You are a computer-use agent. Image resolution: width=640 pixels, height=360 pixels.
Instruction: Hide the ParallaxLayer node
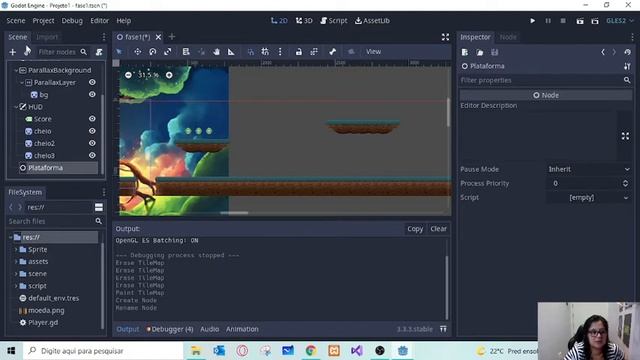tap(92, 82)
